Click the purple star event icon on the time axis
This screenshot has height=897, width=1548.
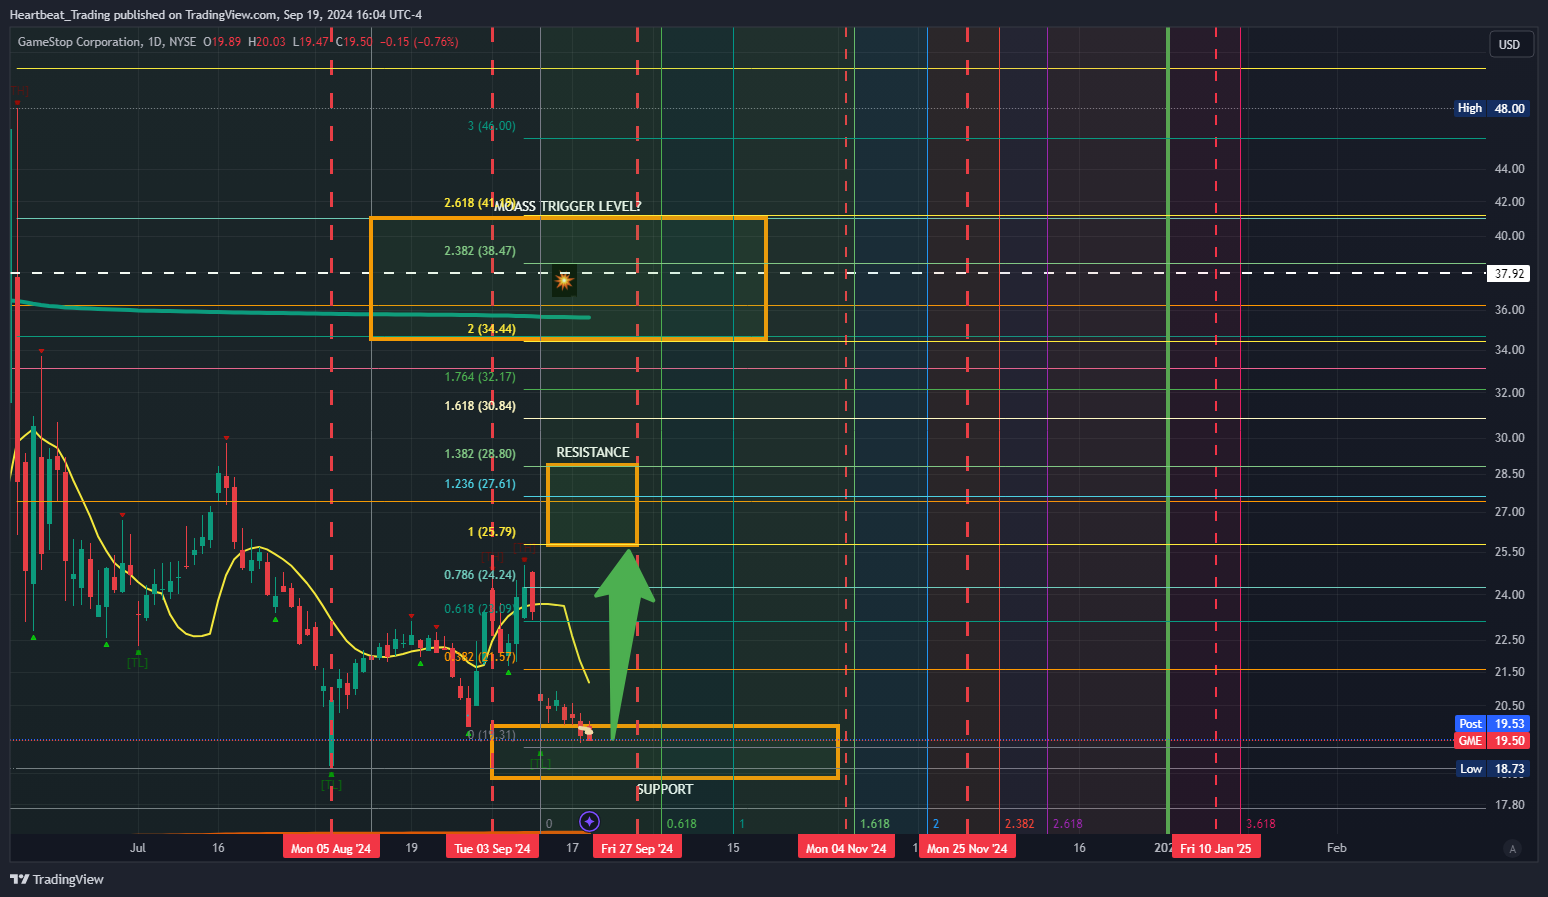pos(590,822)
